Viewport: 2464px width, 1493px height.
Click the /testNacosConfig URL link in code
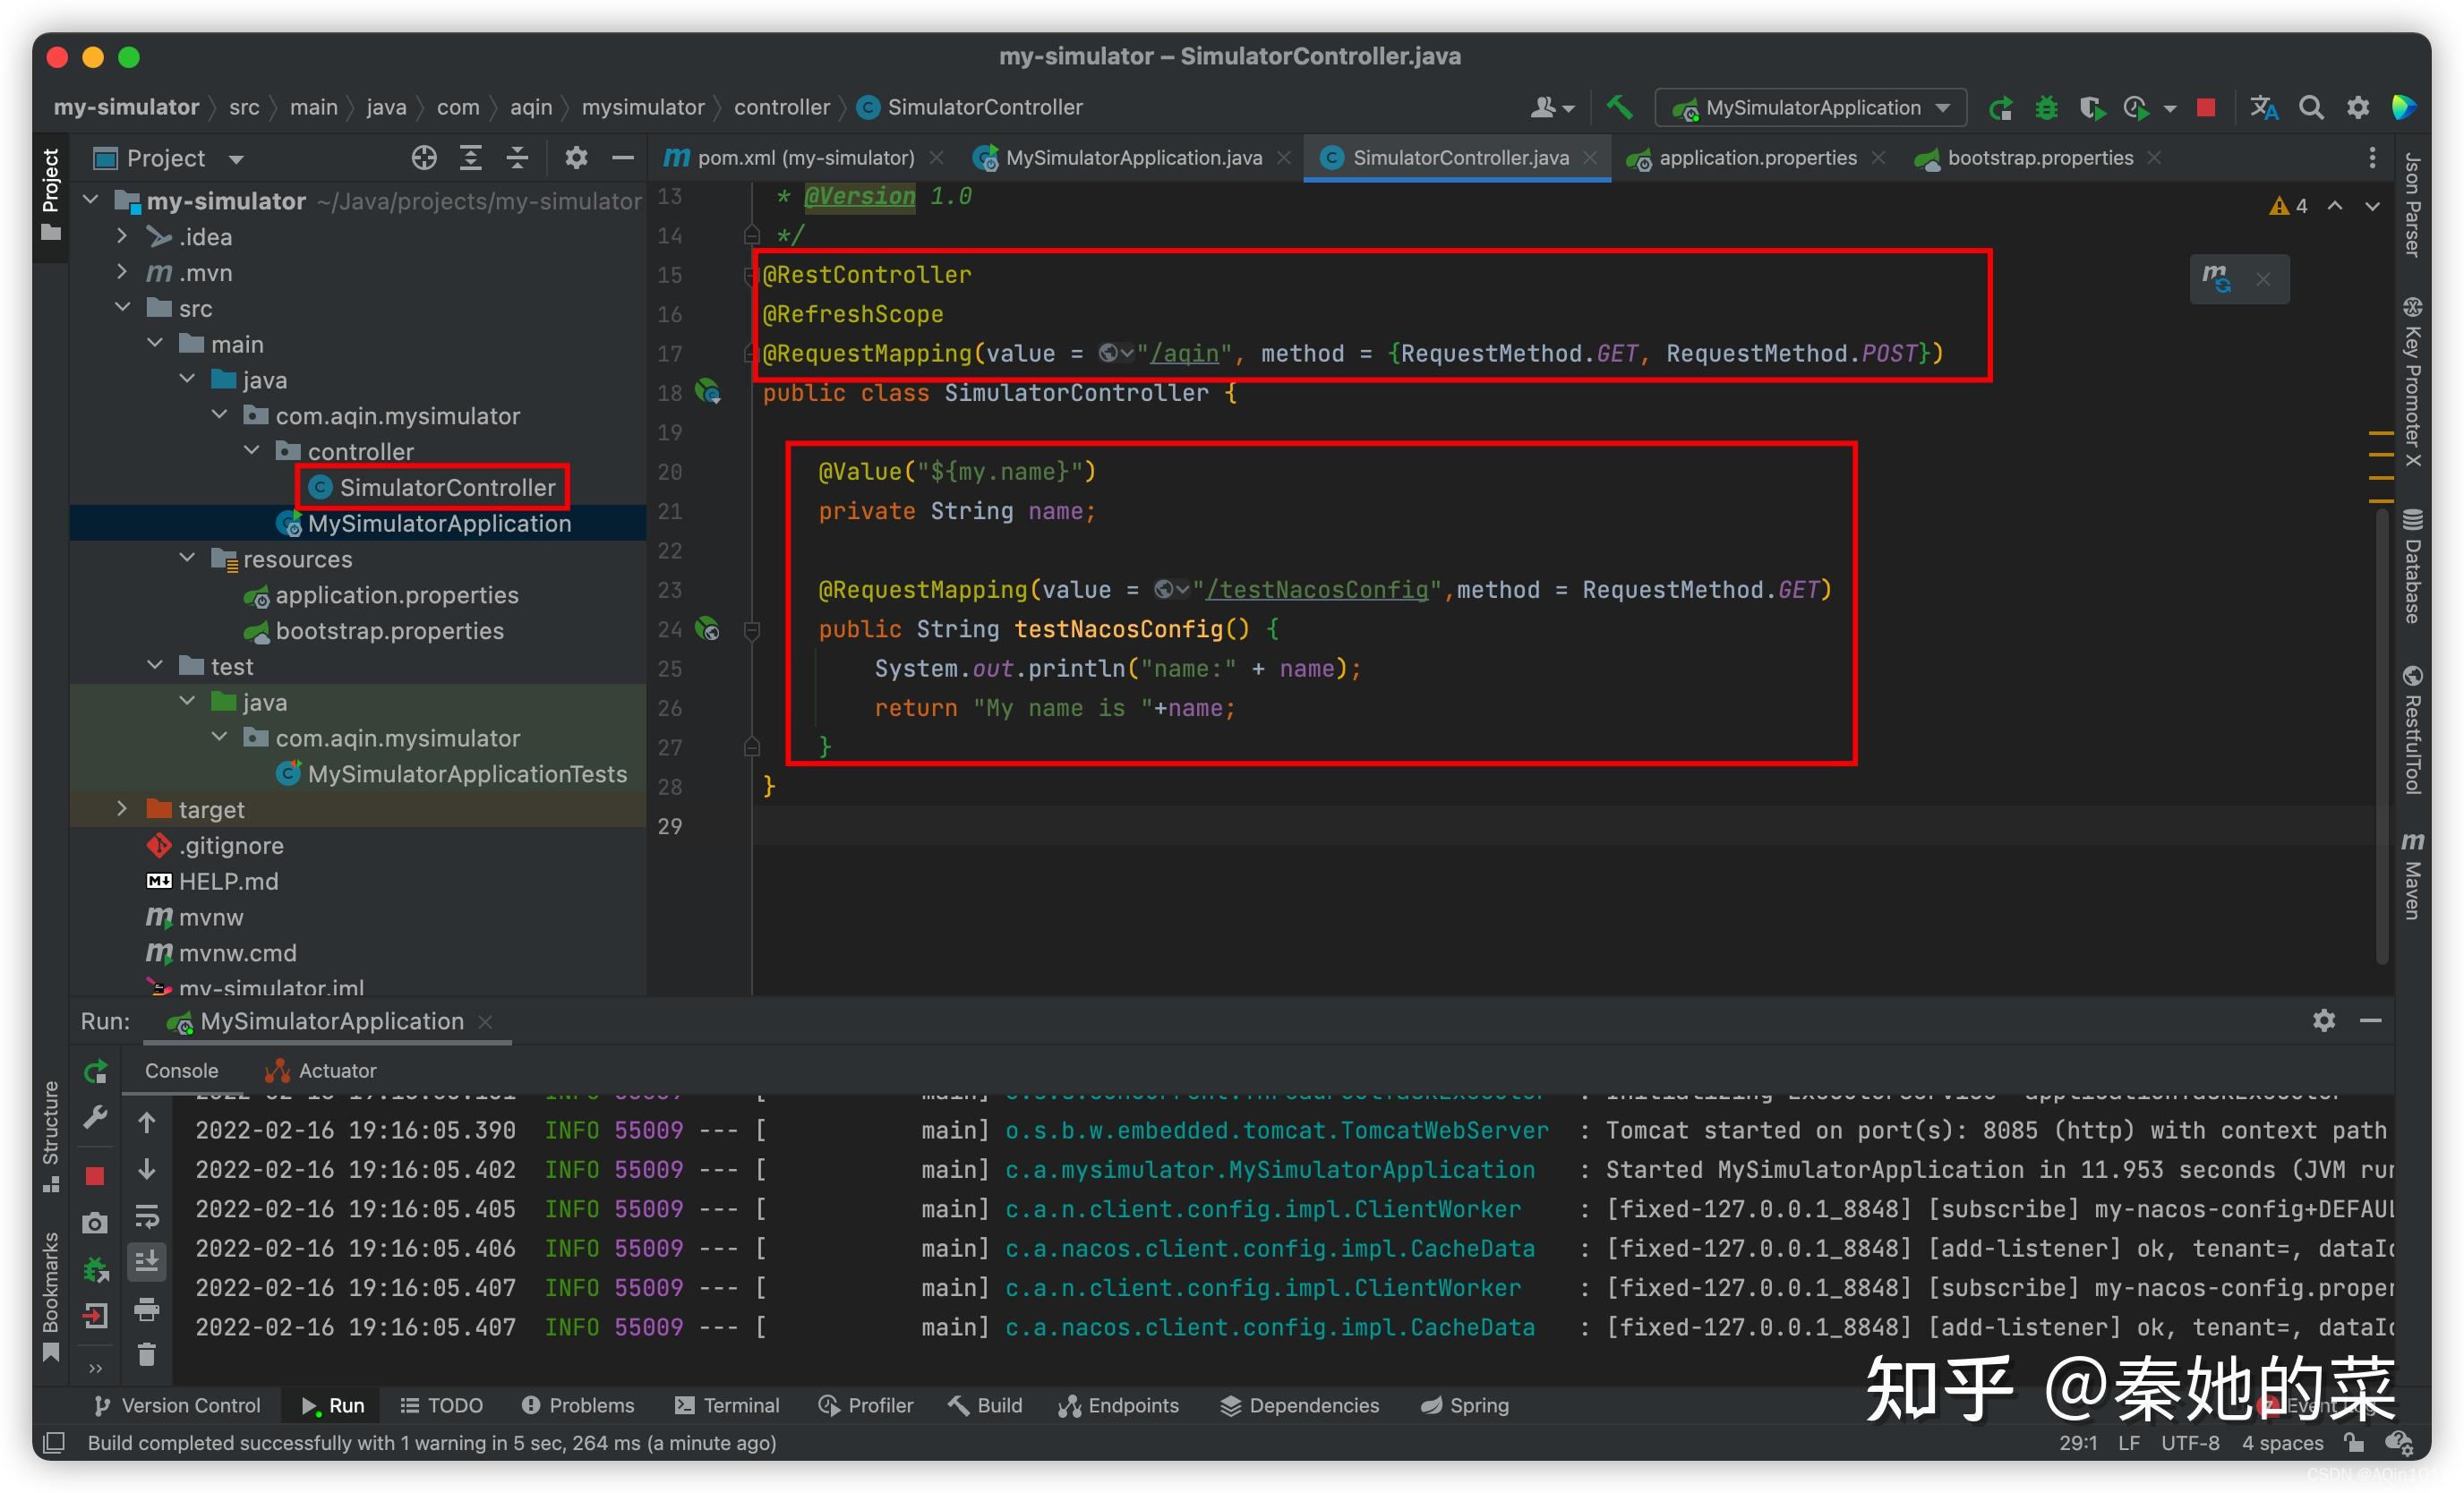[1316, 590]
